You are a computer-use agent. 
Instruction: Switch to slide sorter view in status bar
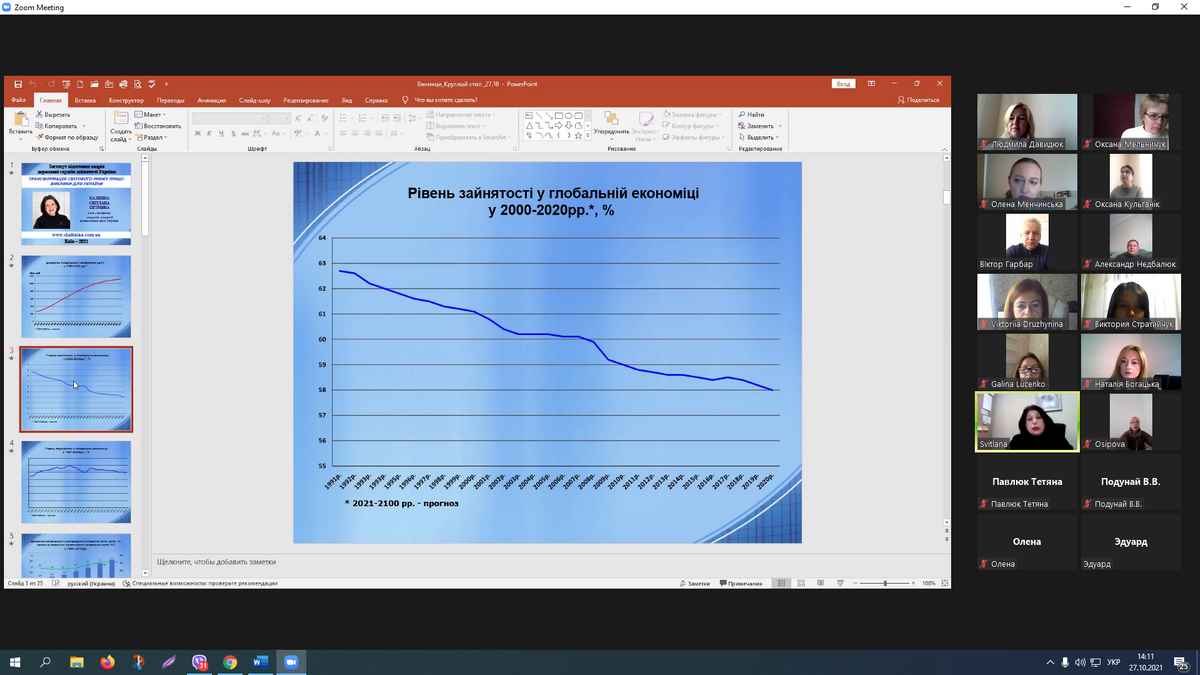pyautogui.click(x=801, y=583)
